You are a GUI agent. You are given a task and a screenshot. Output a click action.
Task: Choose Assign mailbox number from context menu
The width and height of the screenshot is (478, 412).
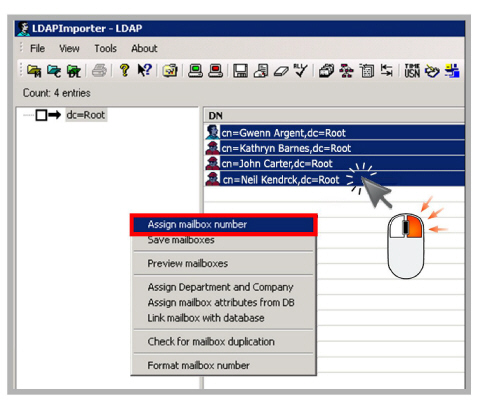click(223, 225)
